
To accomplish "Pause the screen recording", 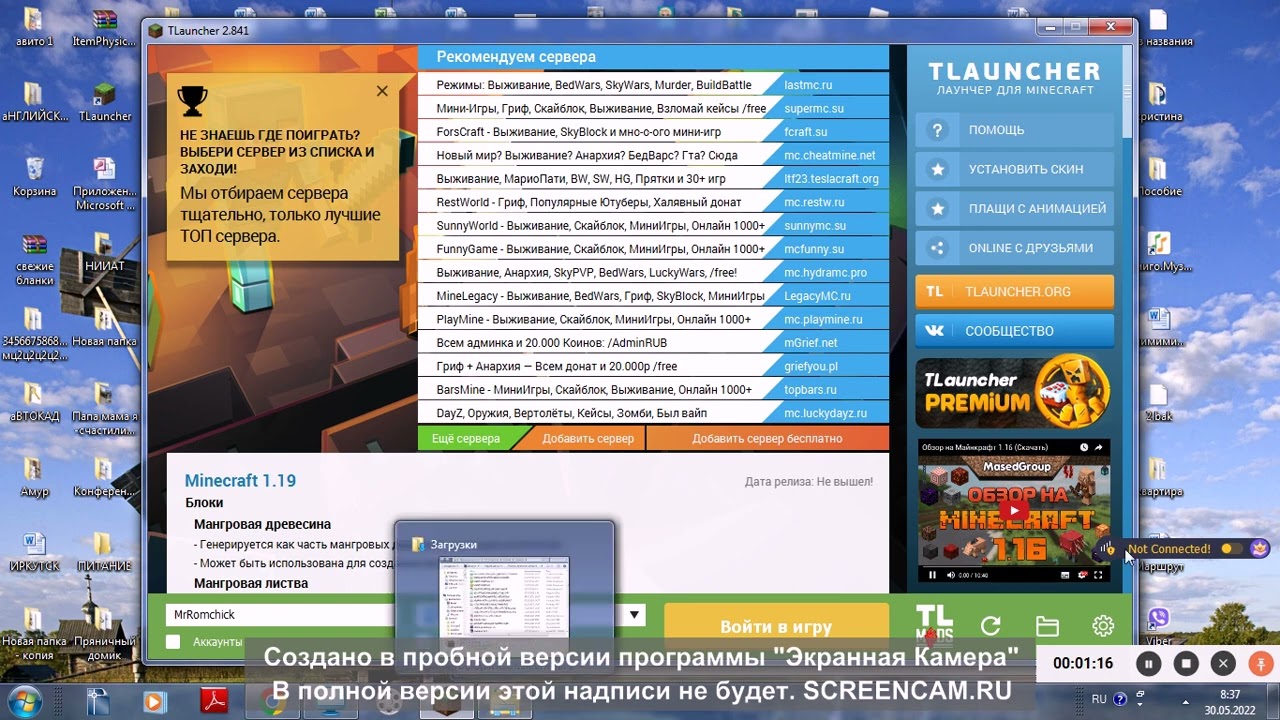I will click(x=1149, y=663).
